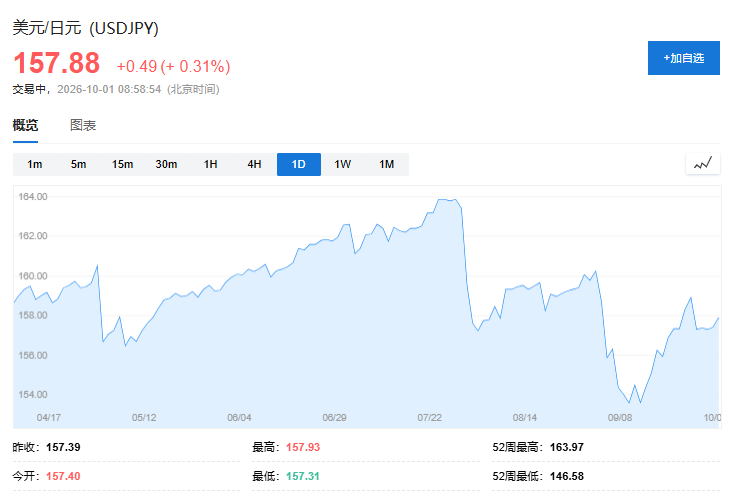Select the 5m timeframe
Viewport: 739px width, 501px height.
pos(79,164)
